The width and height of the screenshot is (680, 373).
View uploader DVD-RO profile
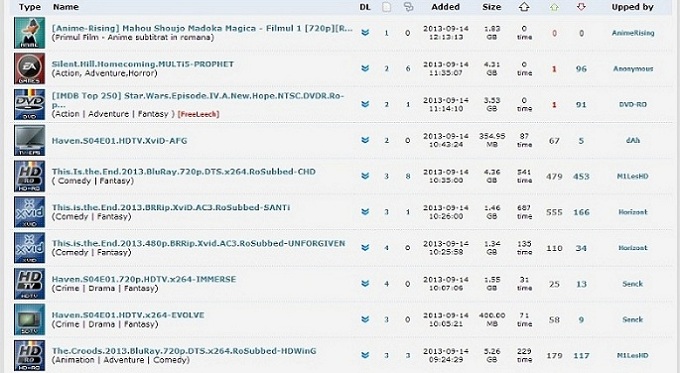(x=633, y=105)
